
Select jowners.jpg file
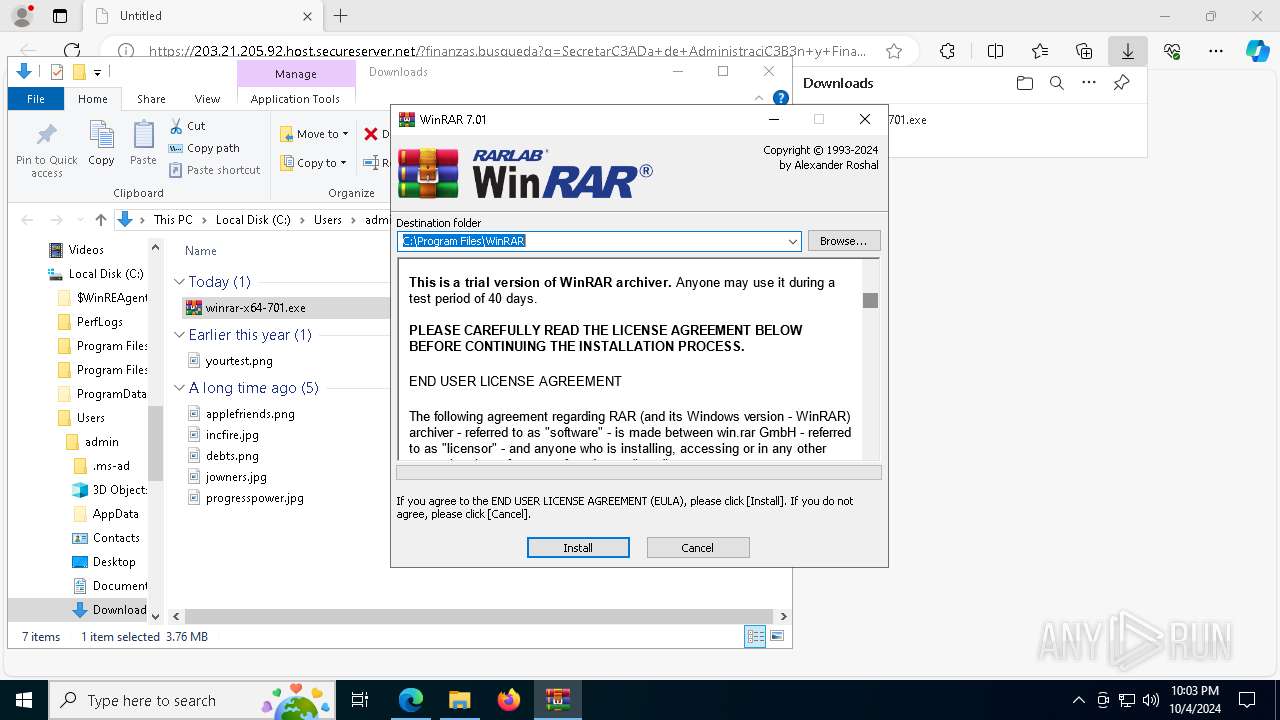tap(236, 477)
